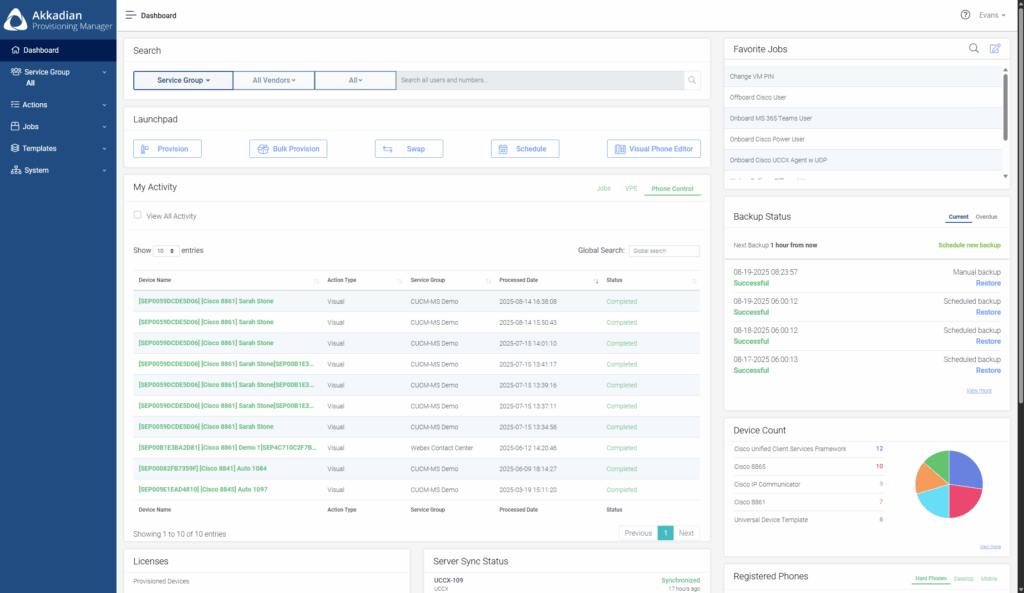Switch to the Jobs activity tab
1024x593 pixels.
[x=603, y=188]
